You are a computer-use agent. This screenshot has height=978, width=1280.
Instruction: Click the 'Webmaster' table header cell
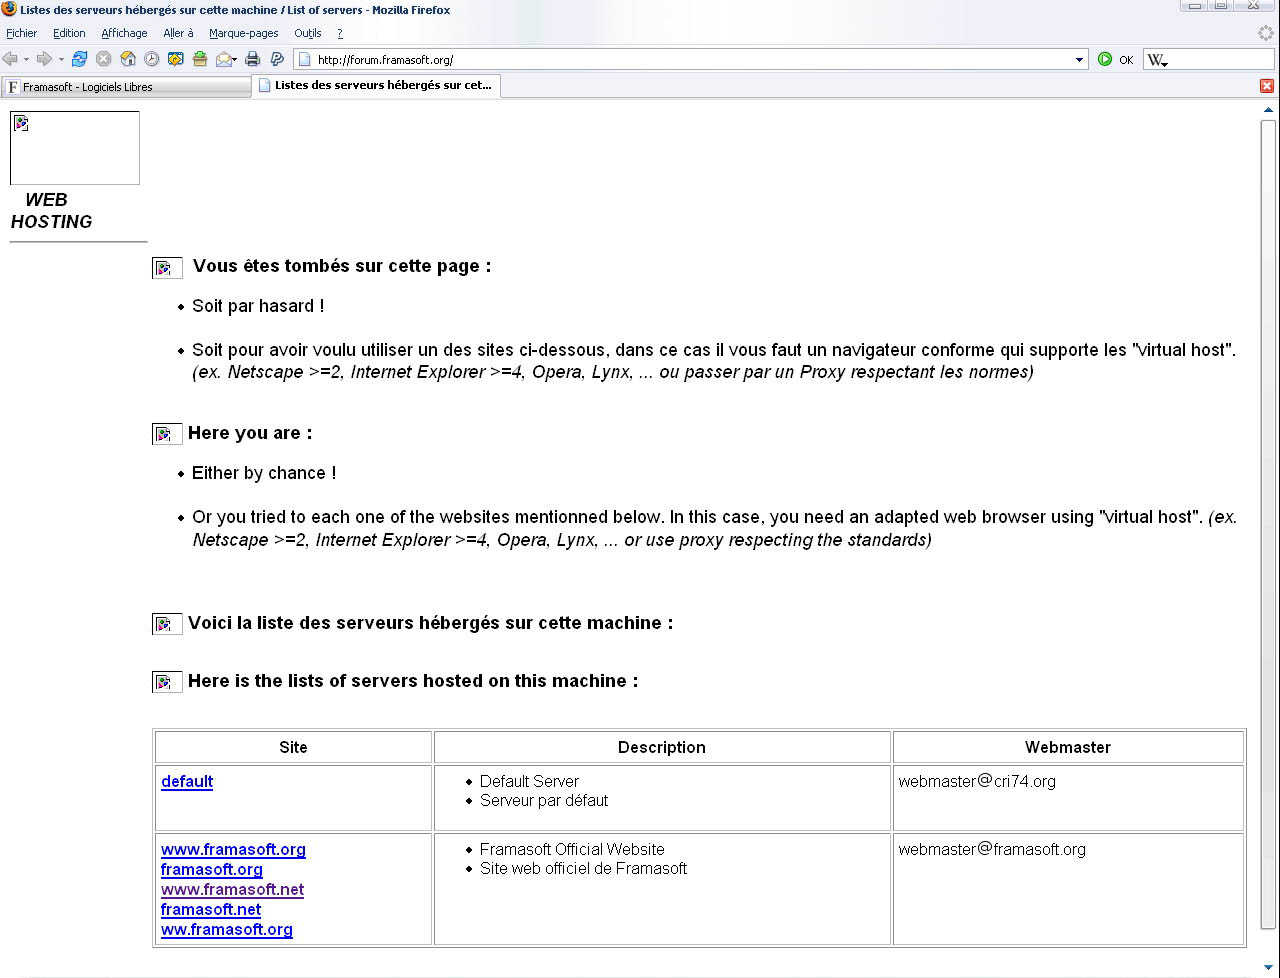[1068, 747]
